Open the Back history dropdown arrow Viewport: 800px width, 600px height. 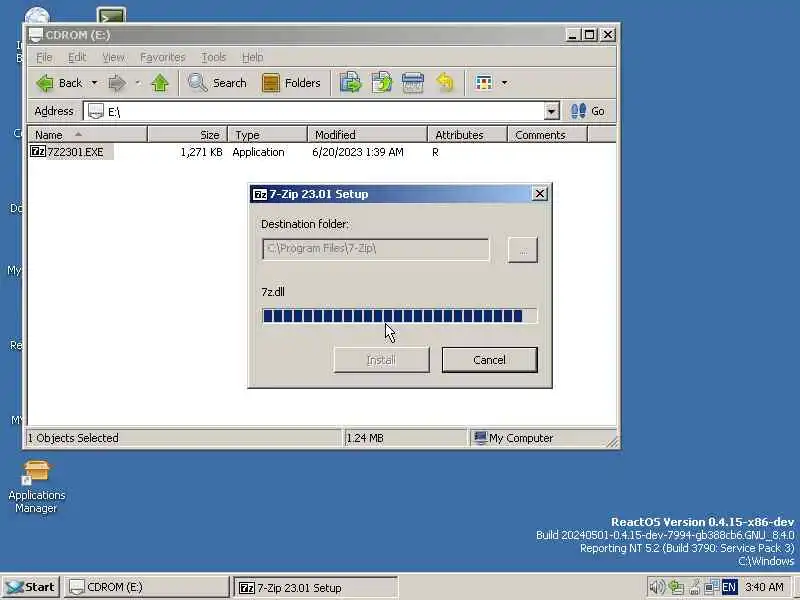(x=94, y=83)
